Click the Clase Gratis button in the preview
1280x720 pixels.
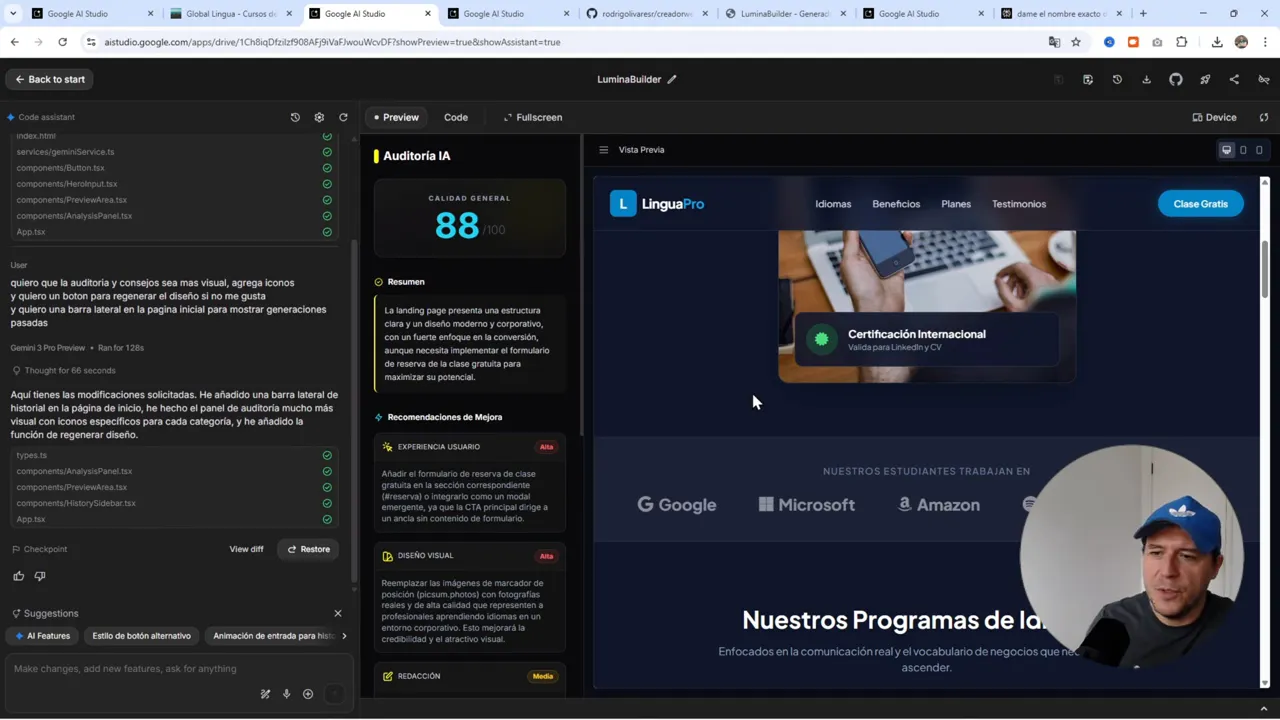[1200, 203]
